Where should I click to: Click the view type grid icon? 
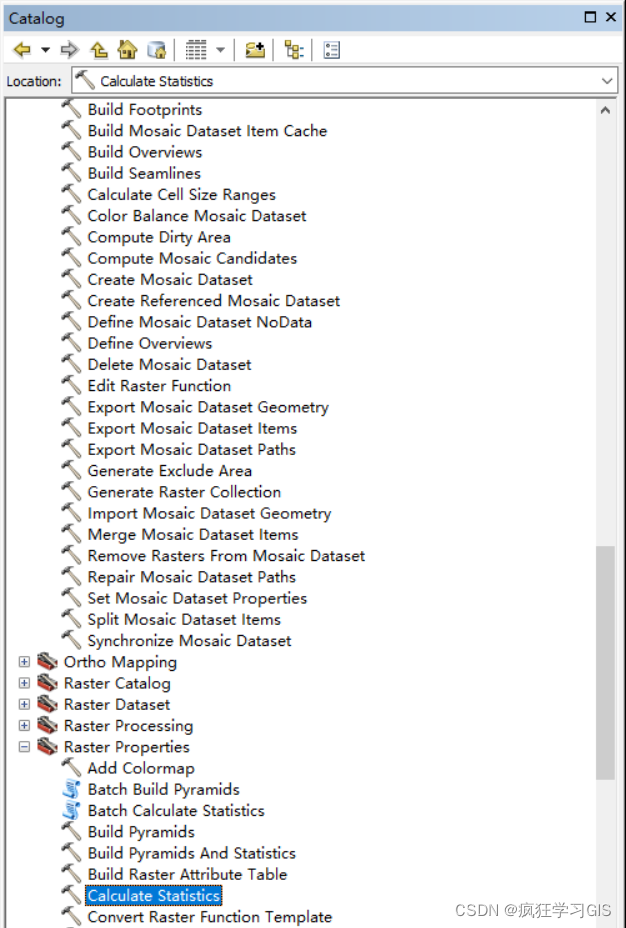coord(196,50)
